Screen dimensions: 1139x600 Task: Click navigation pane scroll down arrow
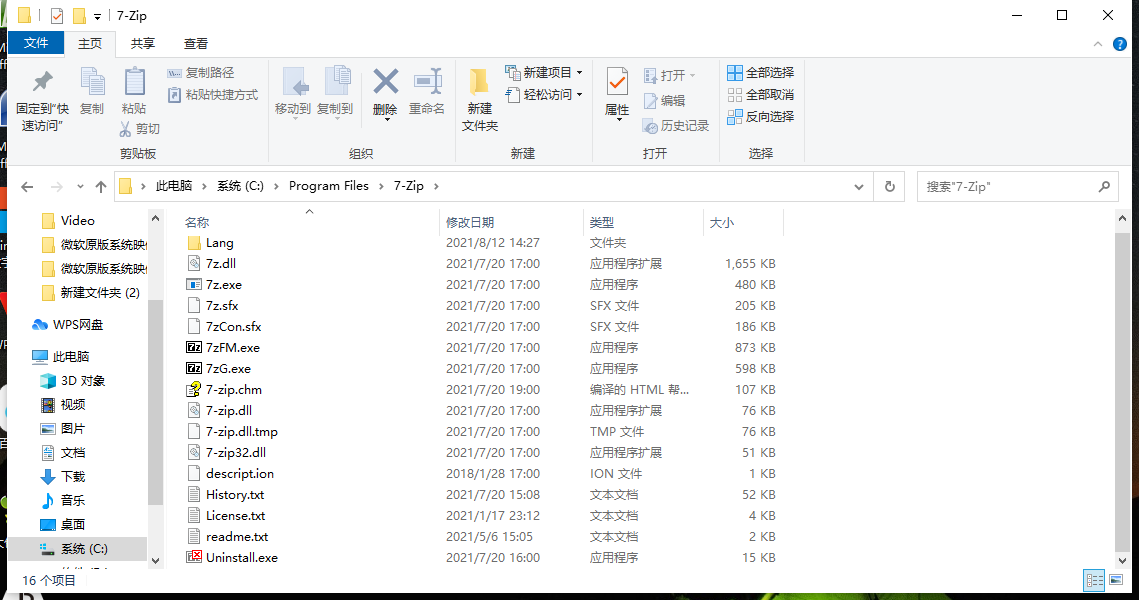pos(155,561)
